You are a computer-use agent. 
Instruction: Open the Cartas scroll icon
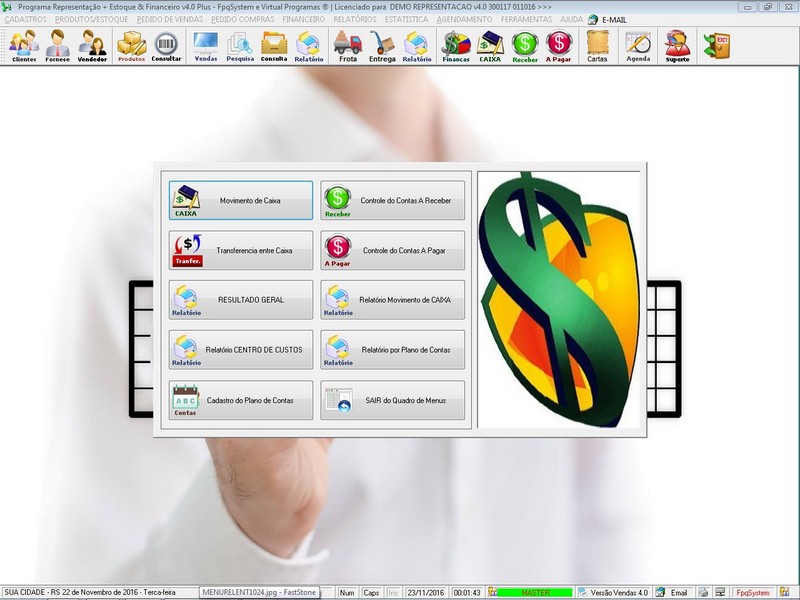click(x=597, y=46)
